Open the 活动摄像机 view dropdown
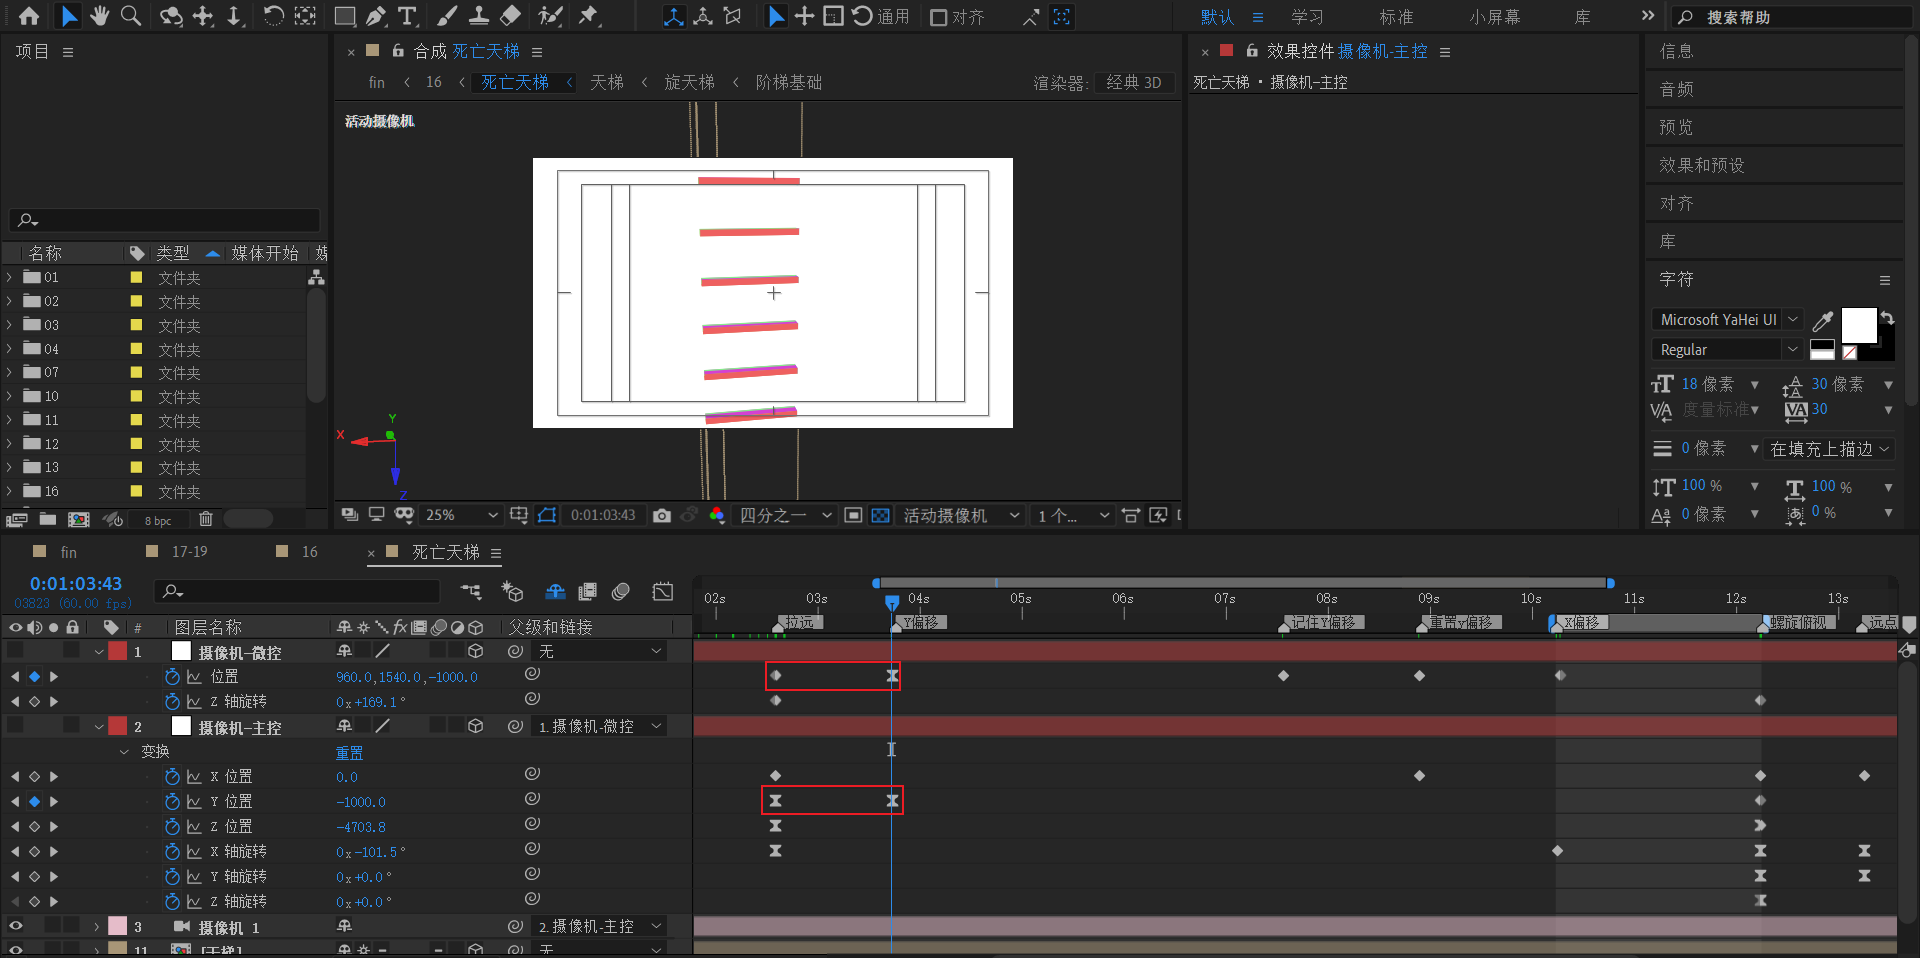Screen dimensions: 1920x958 (x=961, y=515)
